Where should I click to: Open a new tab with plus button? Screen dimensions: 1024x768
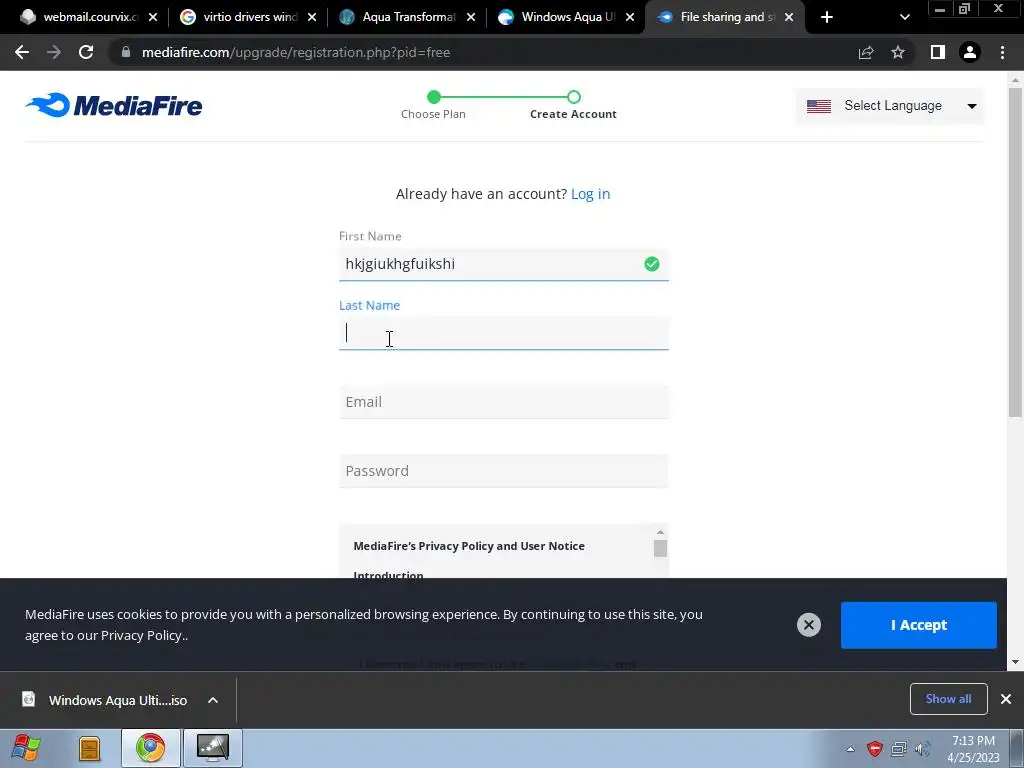[x=827, y=17]
